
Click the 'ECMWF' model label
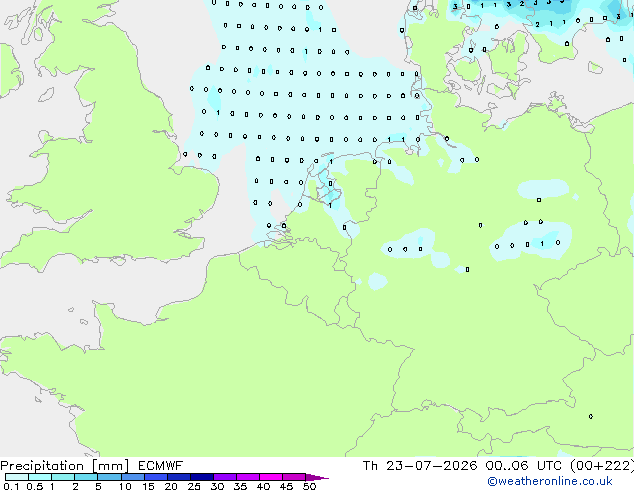tap(161, 466)
